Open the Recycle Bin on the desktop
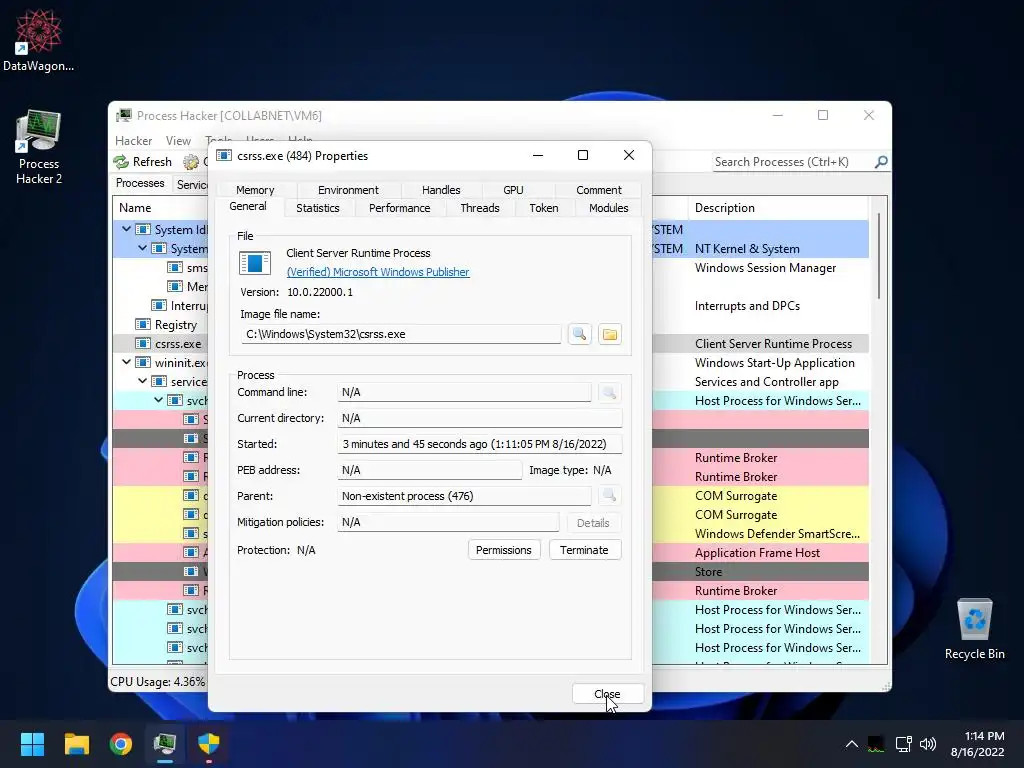Screen dimensions: 1024x768 pos(974,629)
